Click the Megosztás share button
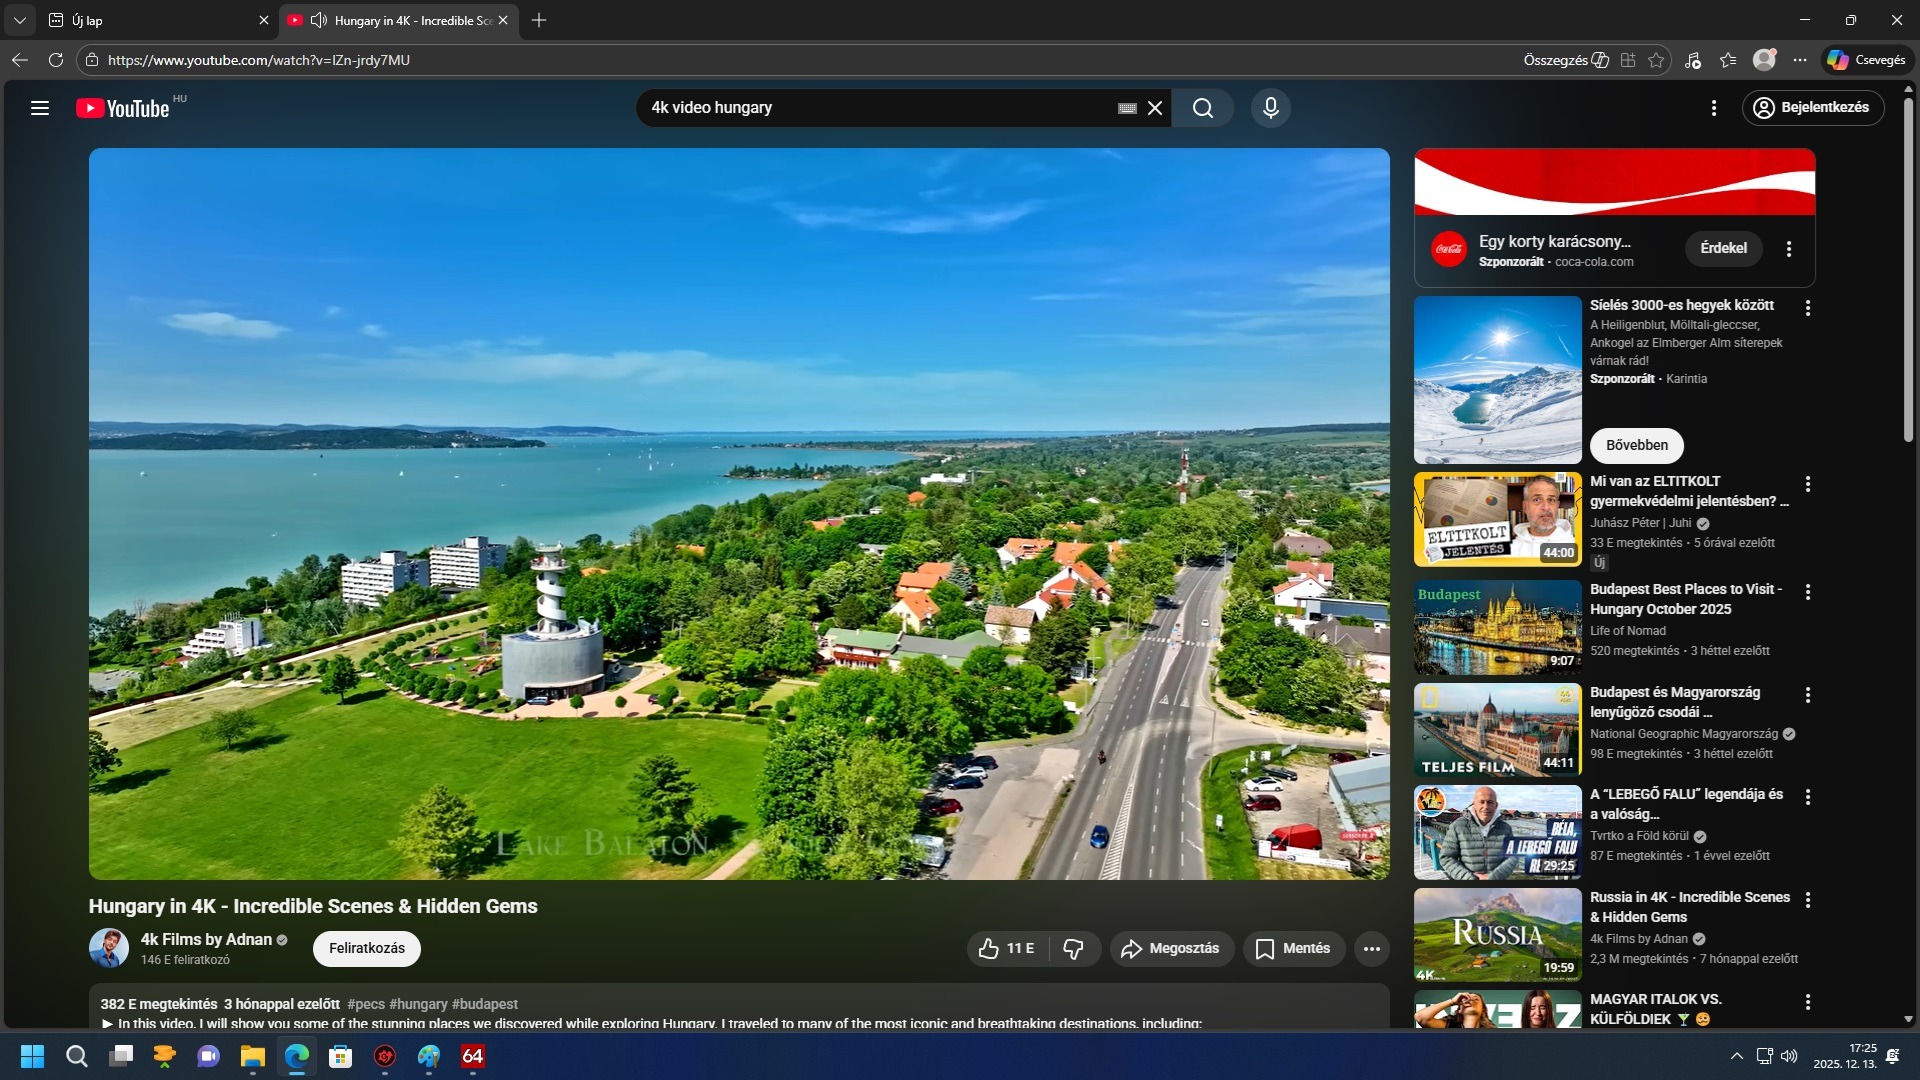Image resolution: width=1920 pixels, height=1080 pixels. [x=1171, y=948]
